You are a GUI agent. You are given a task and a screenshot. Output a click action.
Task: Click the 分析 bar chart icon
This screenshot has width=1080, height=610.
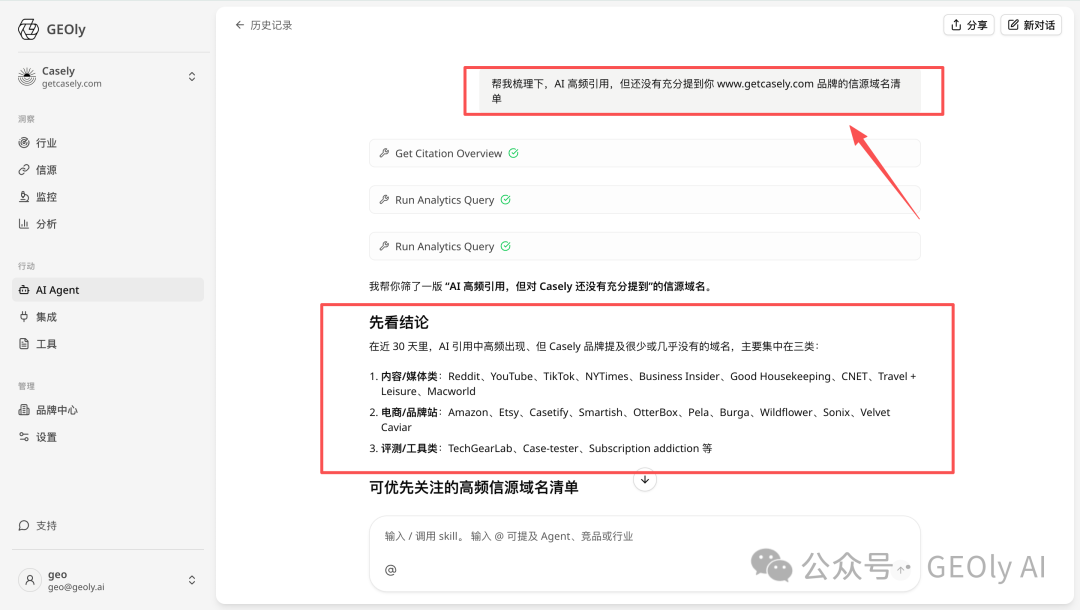[24, 224]
